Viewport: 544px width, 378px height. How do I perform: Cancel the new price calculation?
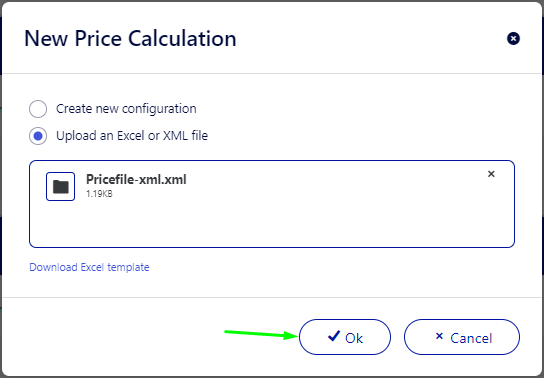point(462,337)
